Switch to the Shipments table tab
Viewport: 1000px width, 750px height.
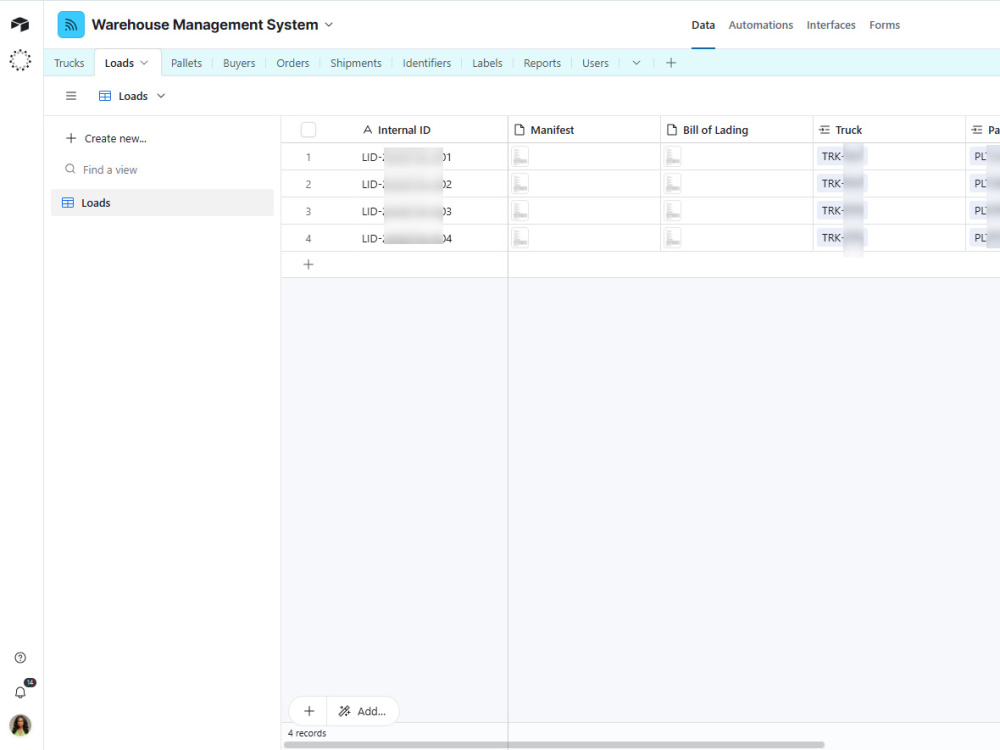(356, 63)
